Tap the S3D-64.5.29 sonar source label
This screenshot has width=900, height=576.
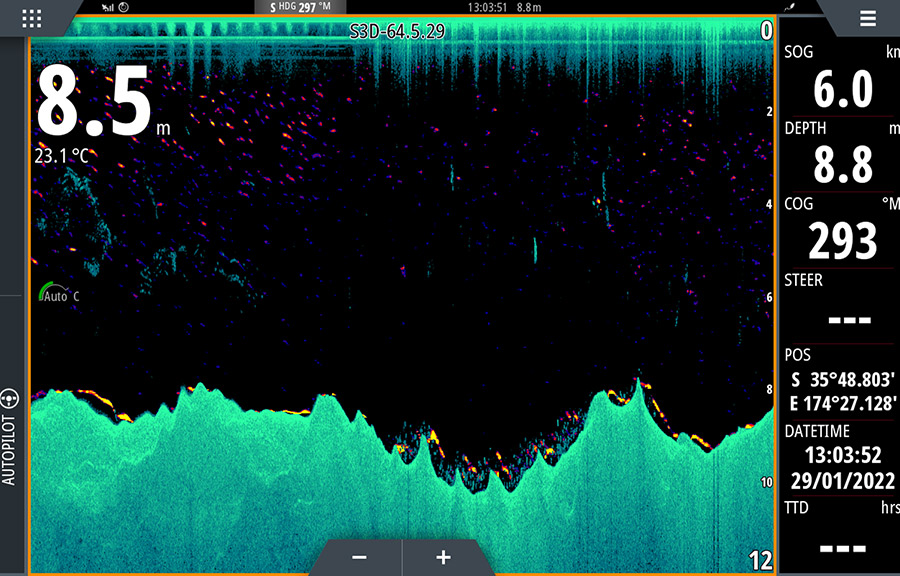[397, 31]
